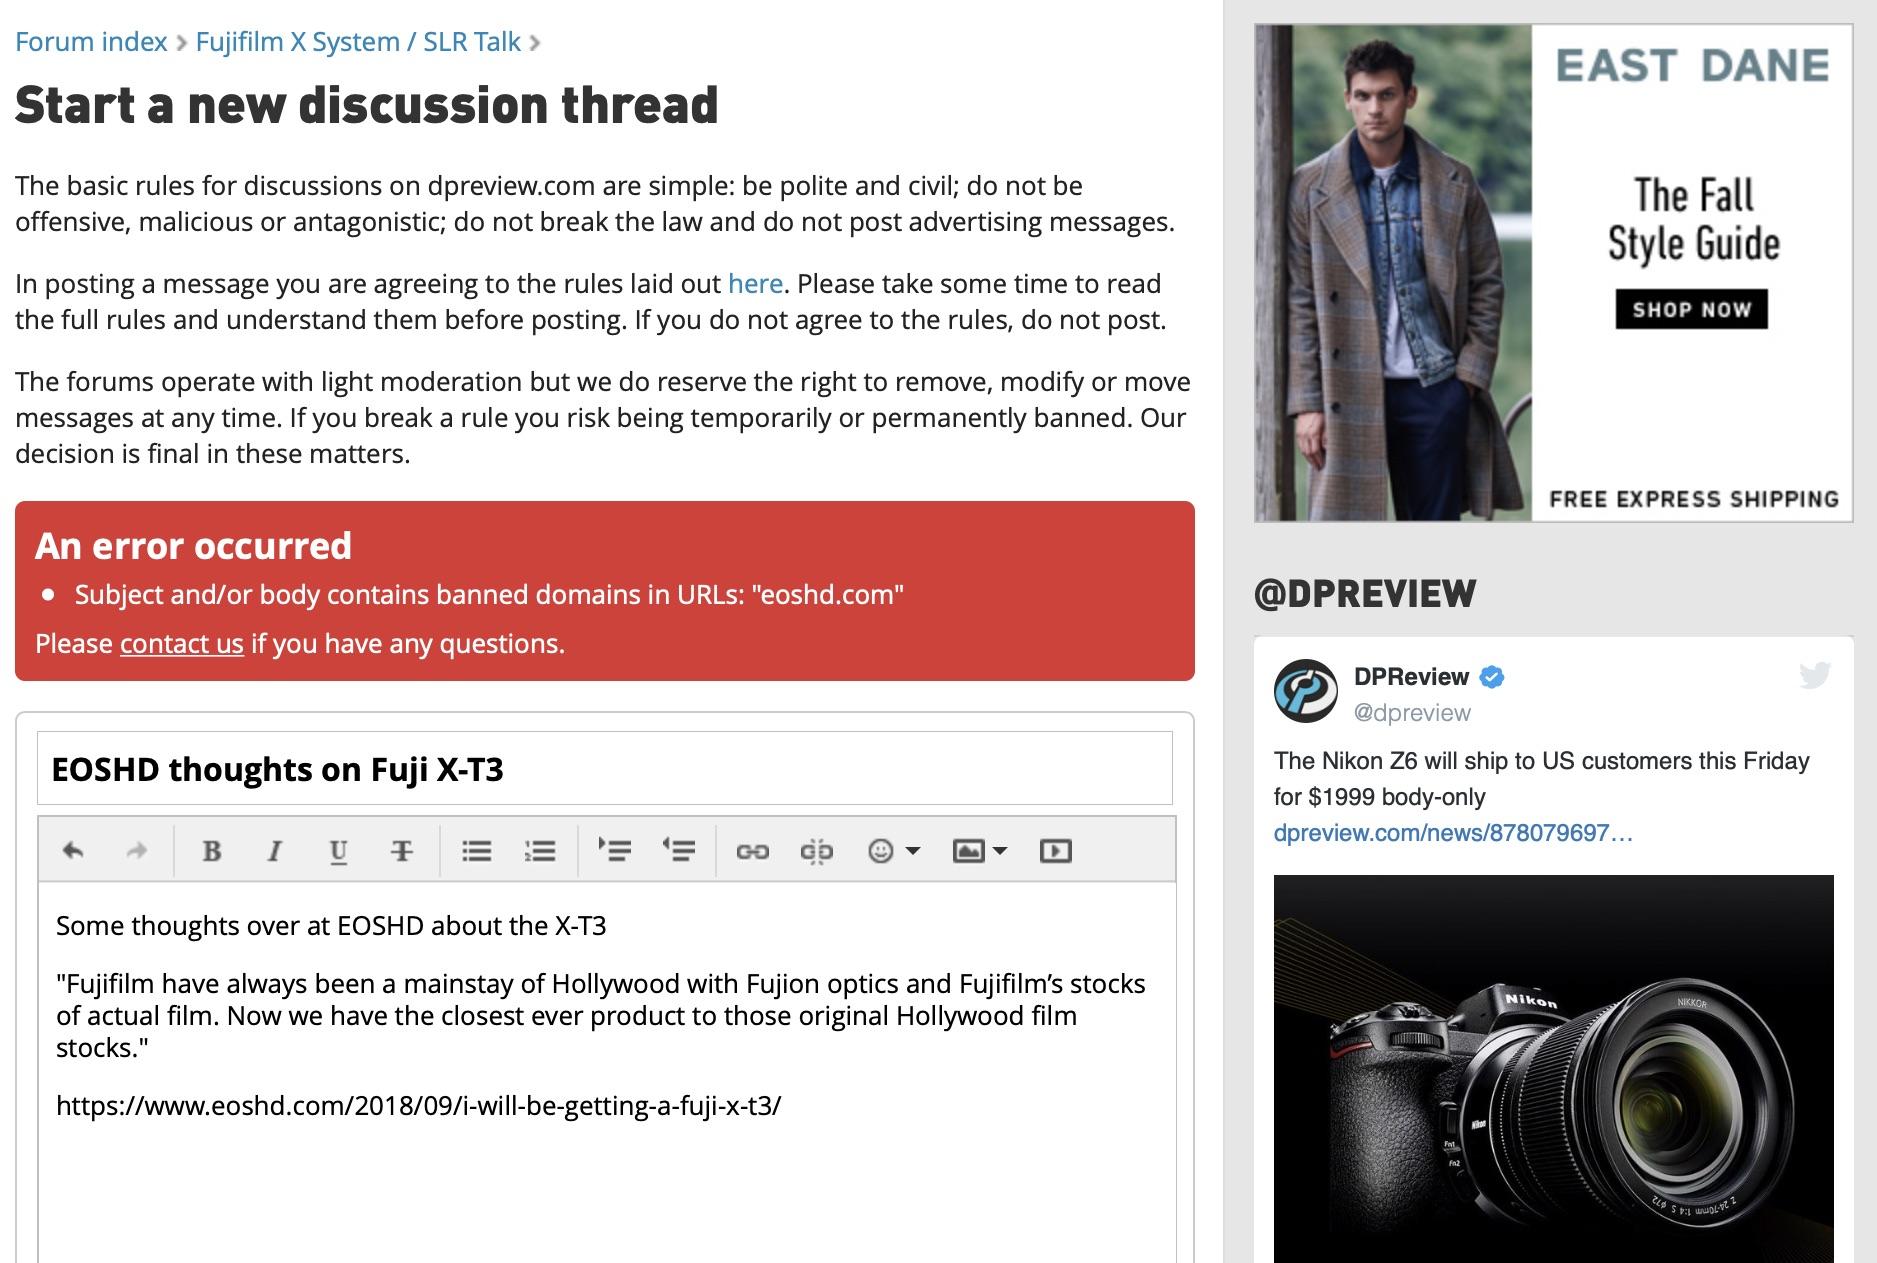Click the quoted Fujifilm Hollywood paragraph
The image size is (1877, 1263).
point(600,1016)
